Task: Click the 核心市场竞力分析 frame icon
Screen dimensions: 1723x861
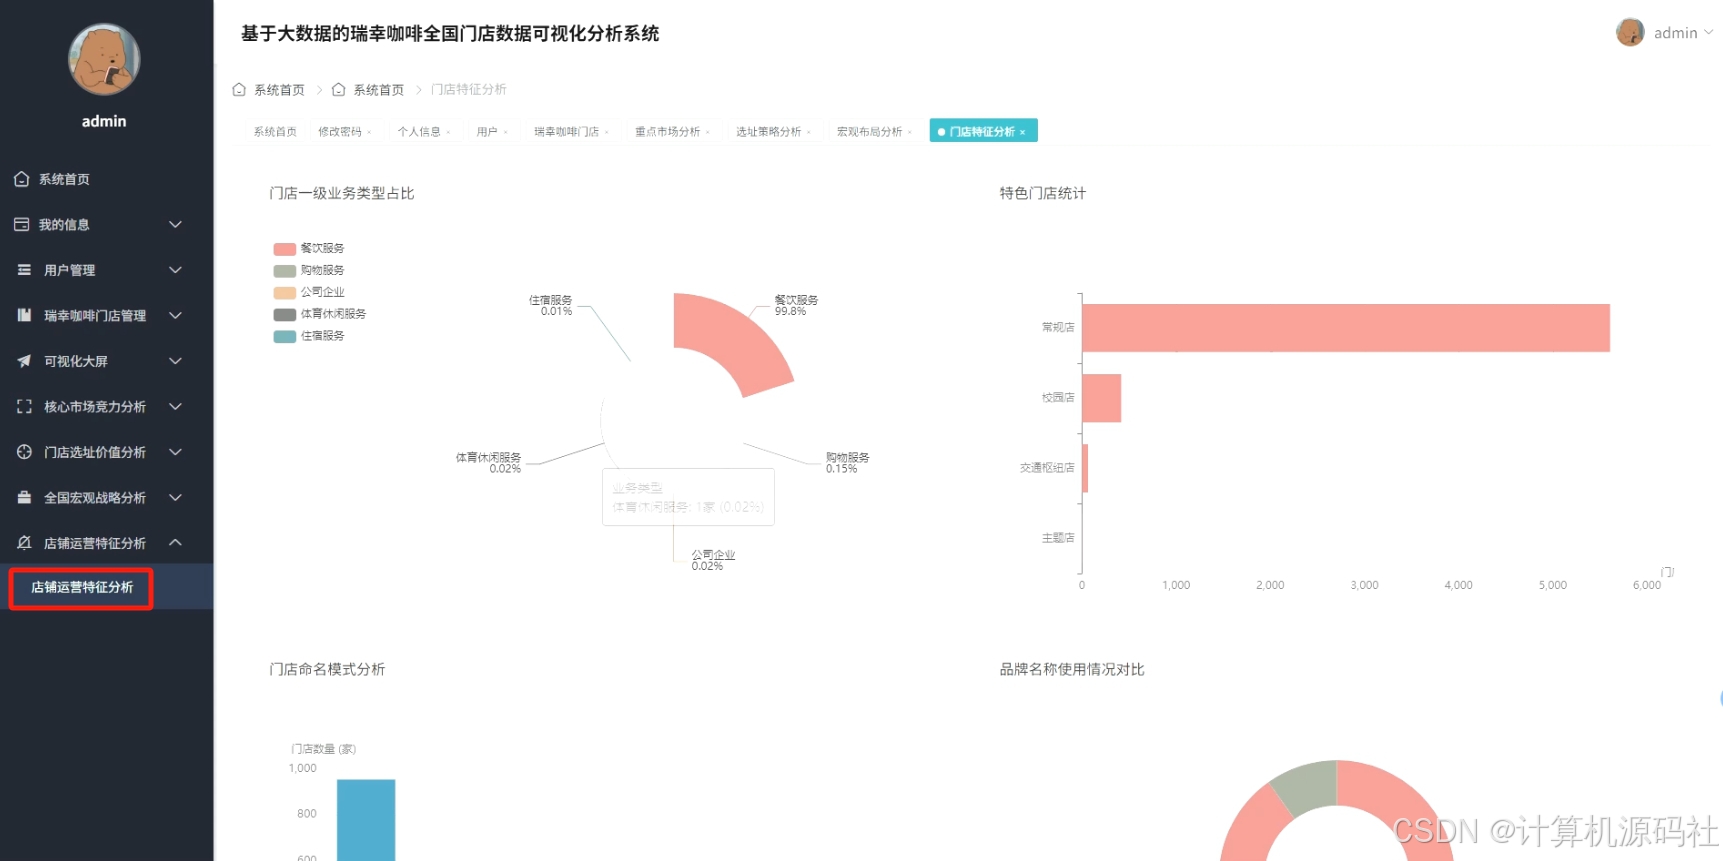Action: [24, 407]
